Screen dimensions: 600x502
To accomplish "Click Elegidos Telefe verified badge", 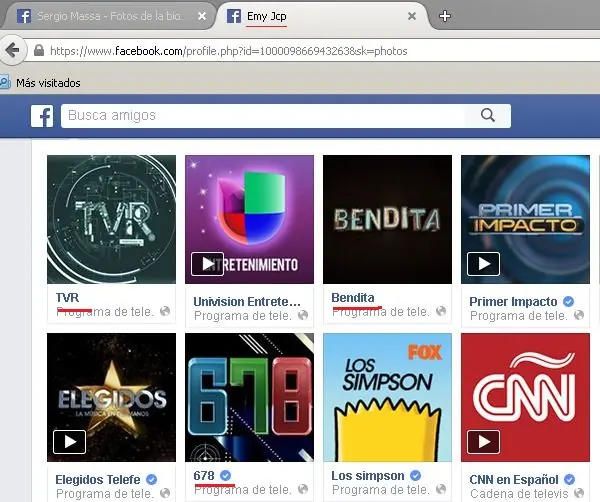I will point(152,479).
